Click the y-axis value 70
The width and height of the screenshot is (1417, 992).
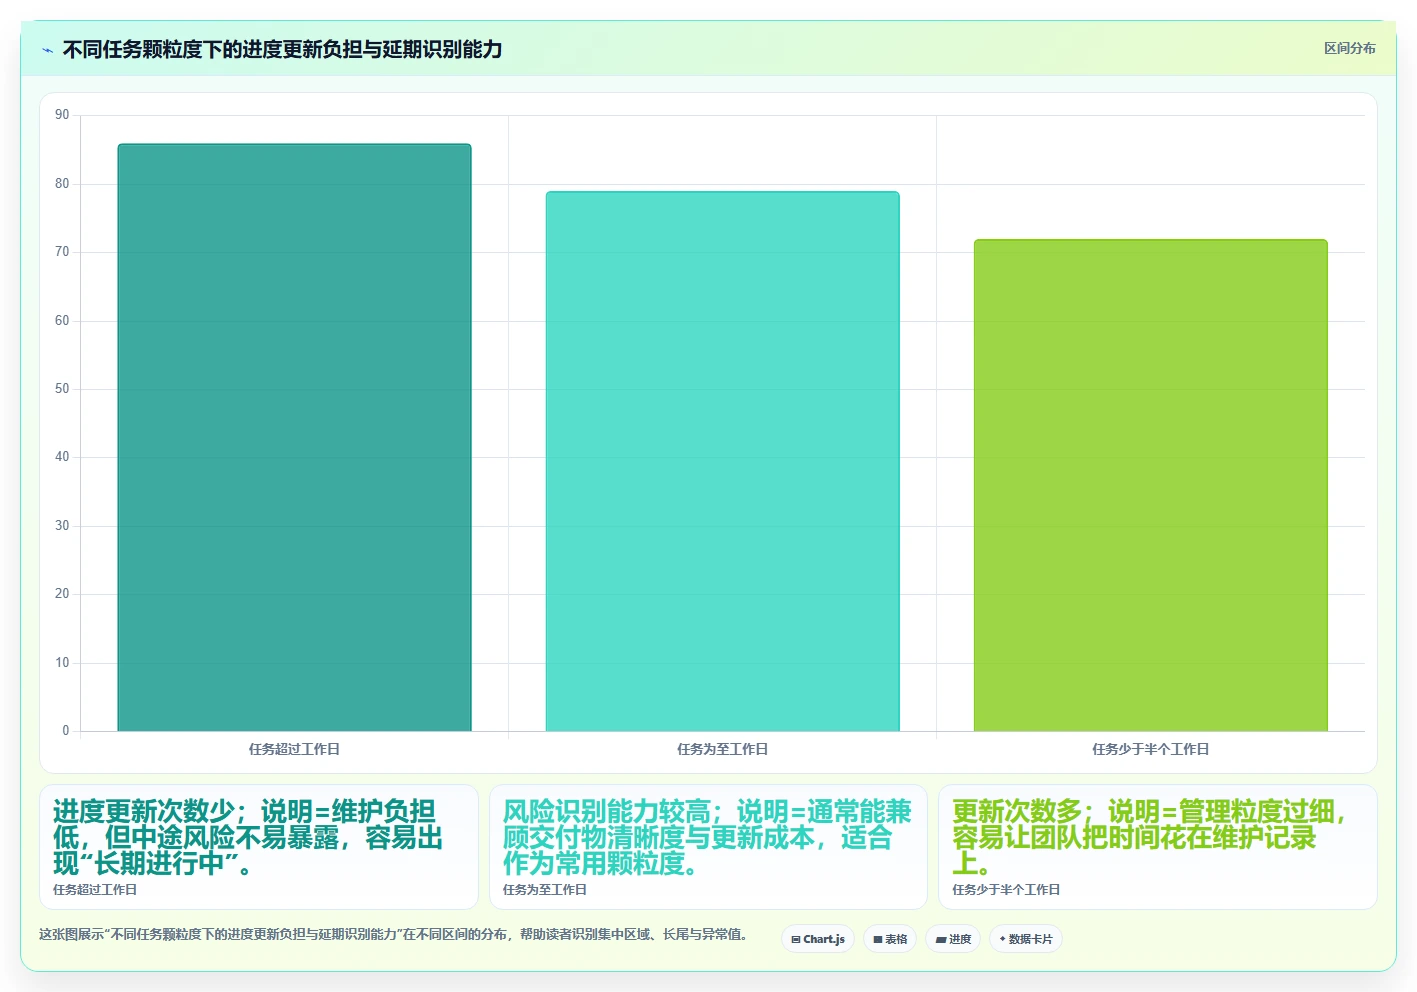point(62,252)
